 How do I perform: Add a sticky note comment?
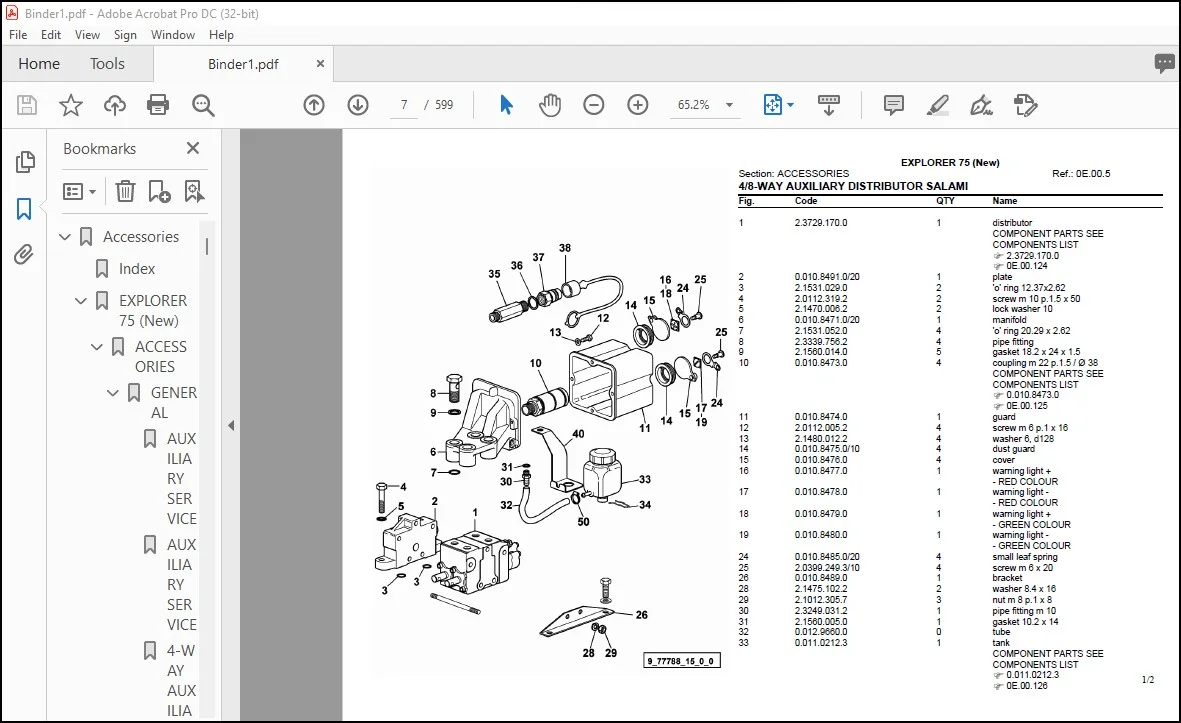tap(893, 105)
